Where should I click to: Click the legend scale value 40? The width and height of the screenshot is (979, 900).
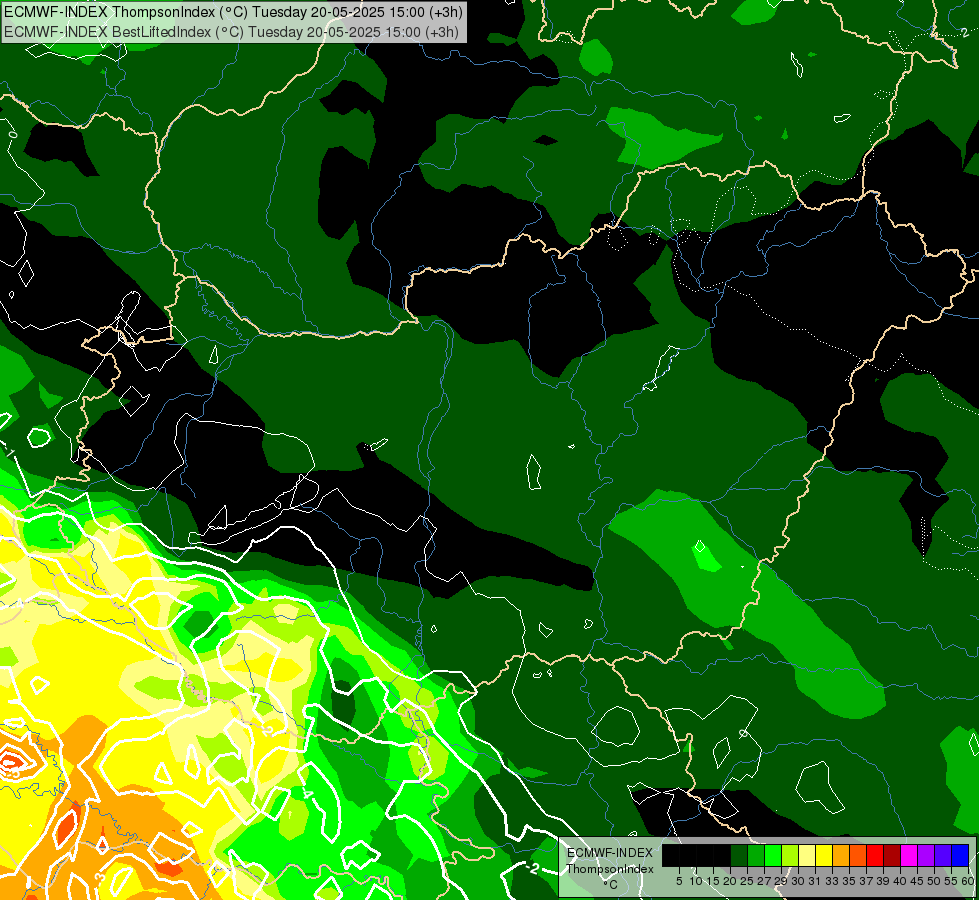pyautogui.click(x=900, y=881)
